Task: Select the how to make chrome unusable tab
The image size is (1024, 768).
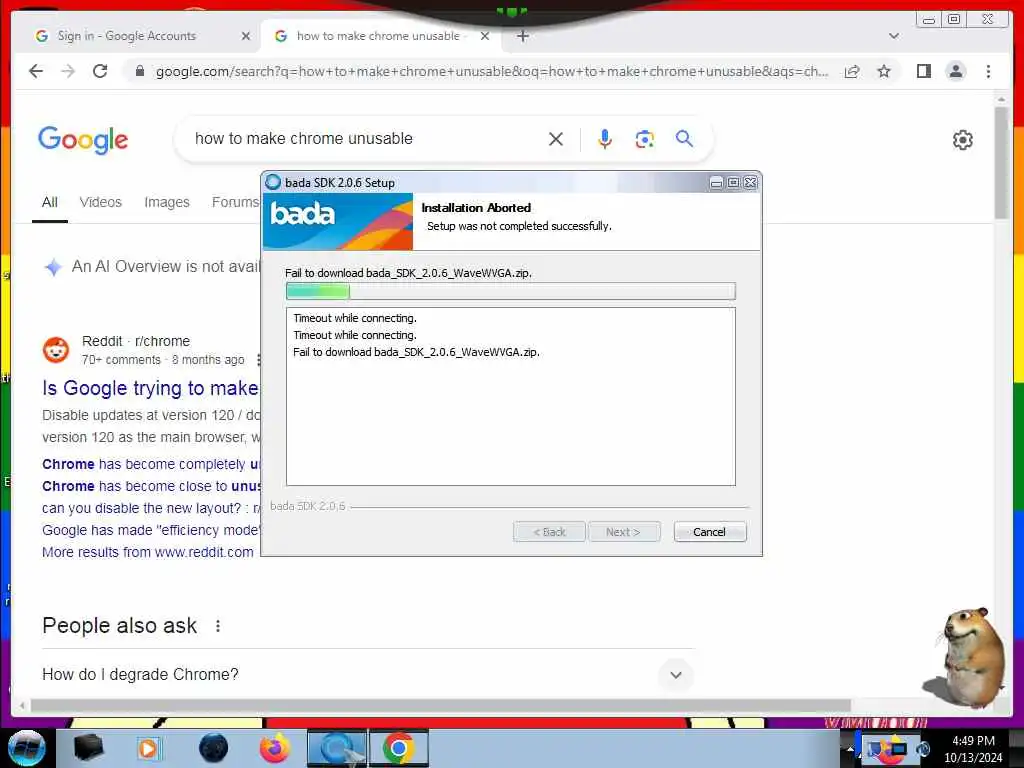Action: point(381,36)
